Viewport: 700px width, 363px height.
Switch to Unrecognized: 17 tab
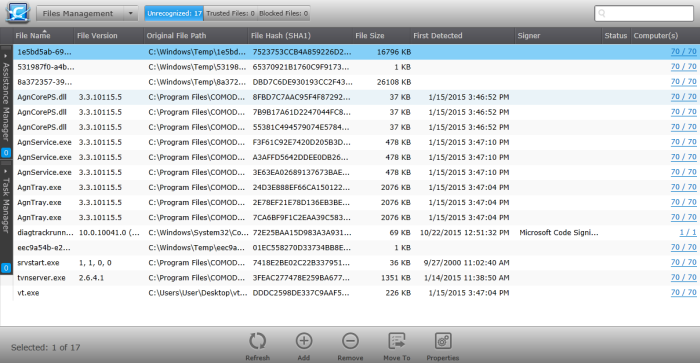(174, 13)
